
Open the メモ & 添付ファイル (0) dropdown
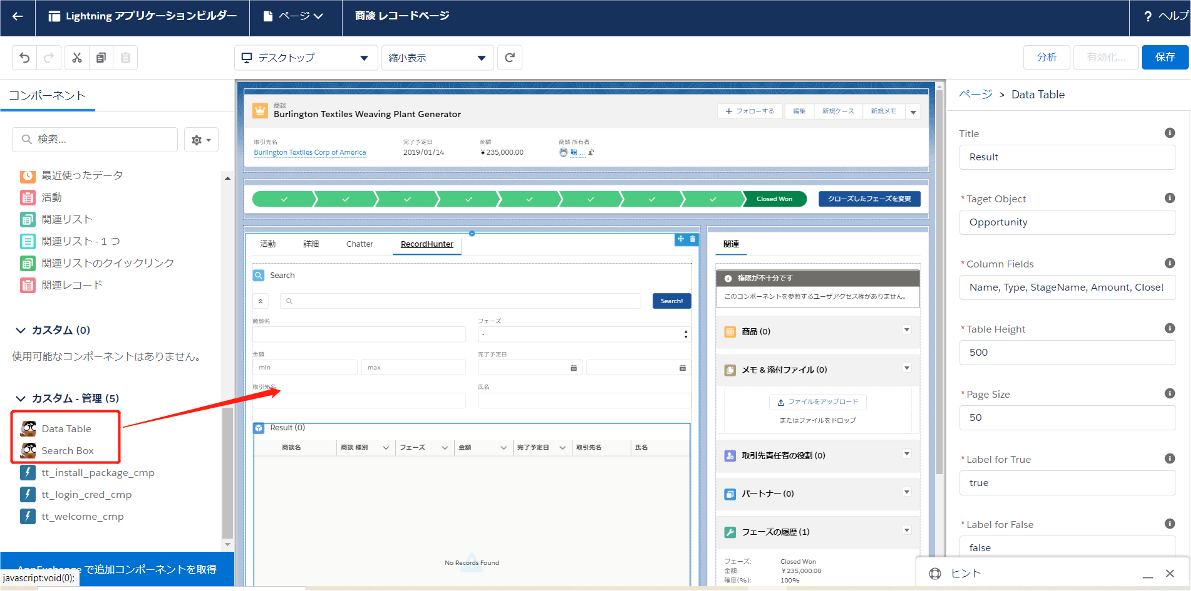tap(906, 368)
